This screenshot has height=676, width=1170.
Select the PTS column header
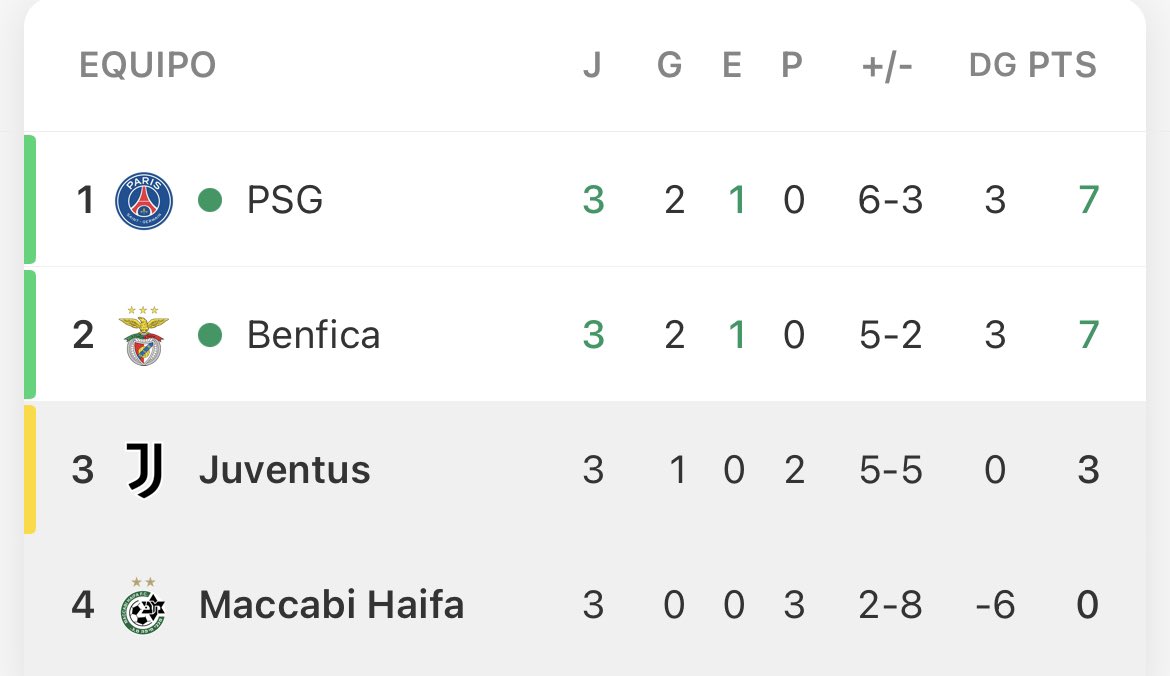click(1063, 65)
